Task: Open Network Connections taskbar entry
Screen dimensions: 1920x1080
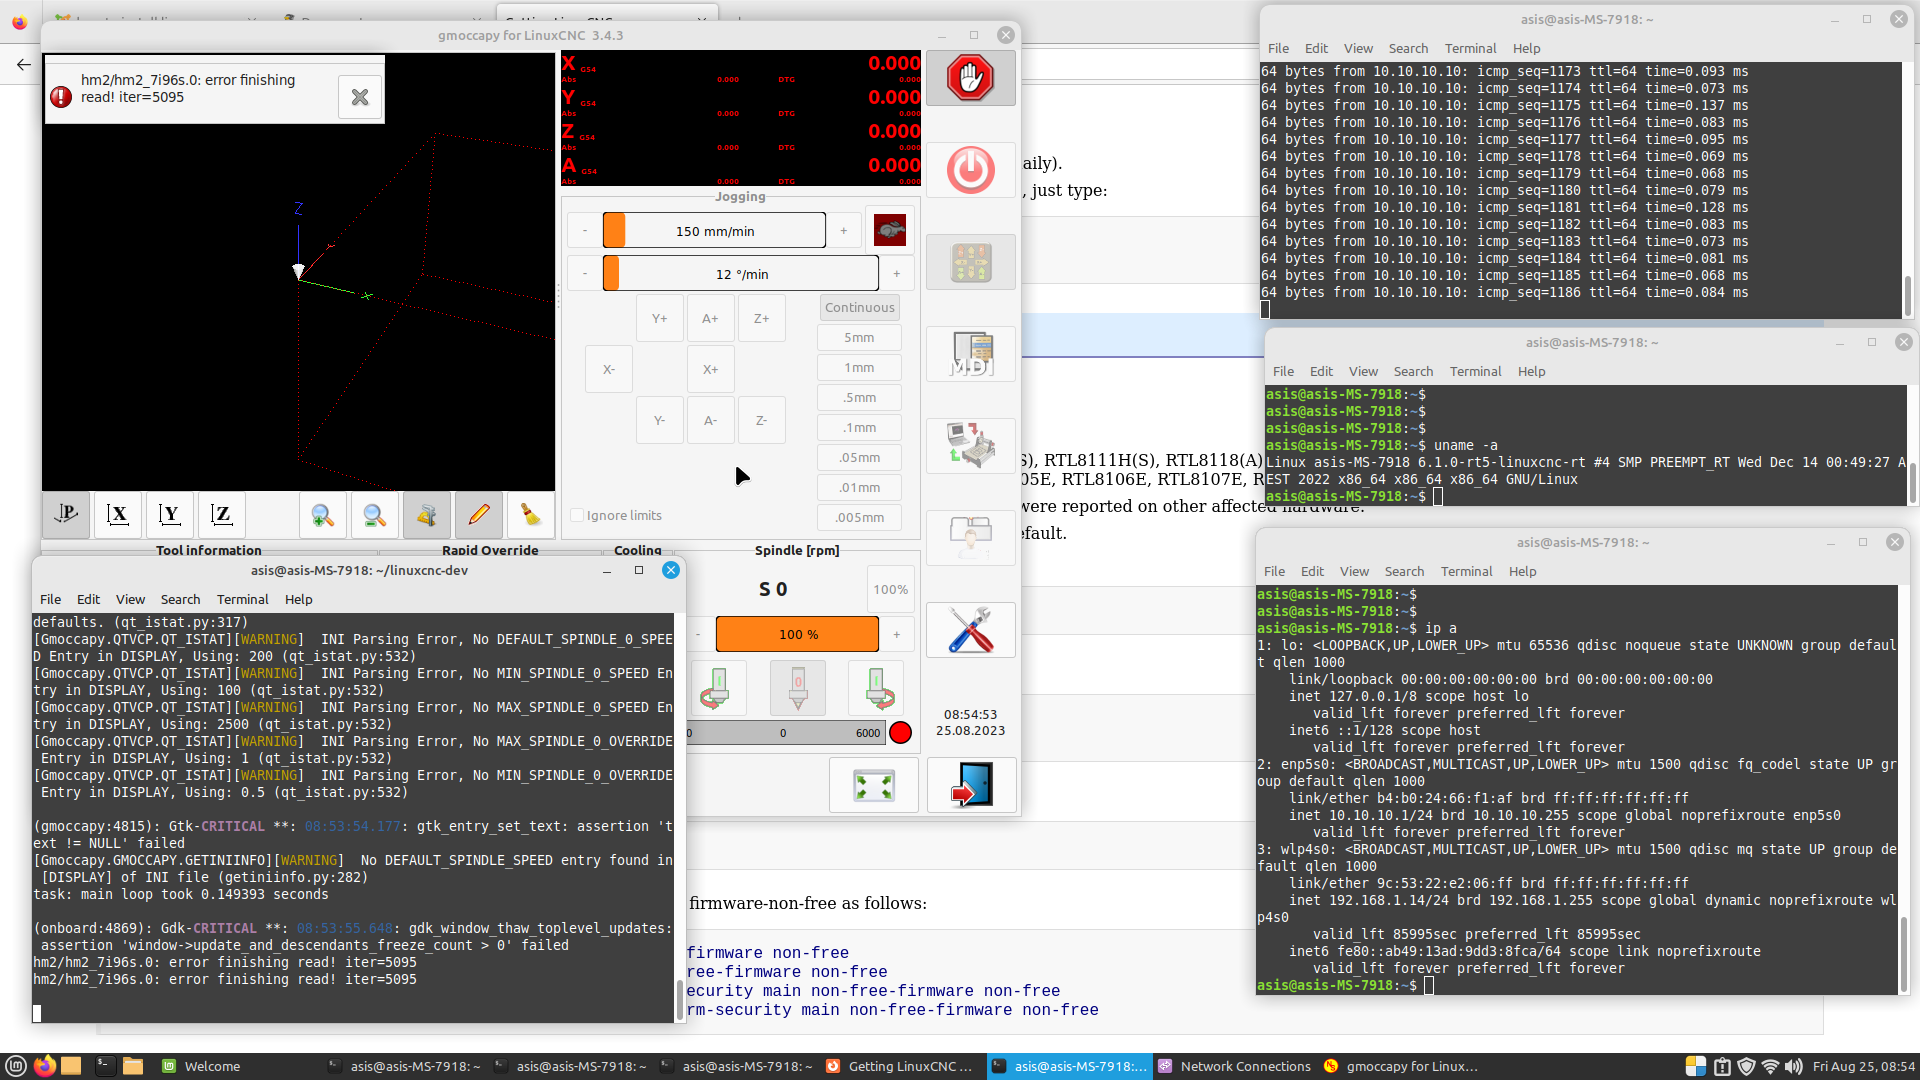Action: click(x=1235, y=1066)
